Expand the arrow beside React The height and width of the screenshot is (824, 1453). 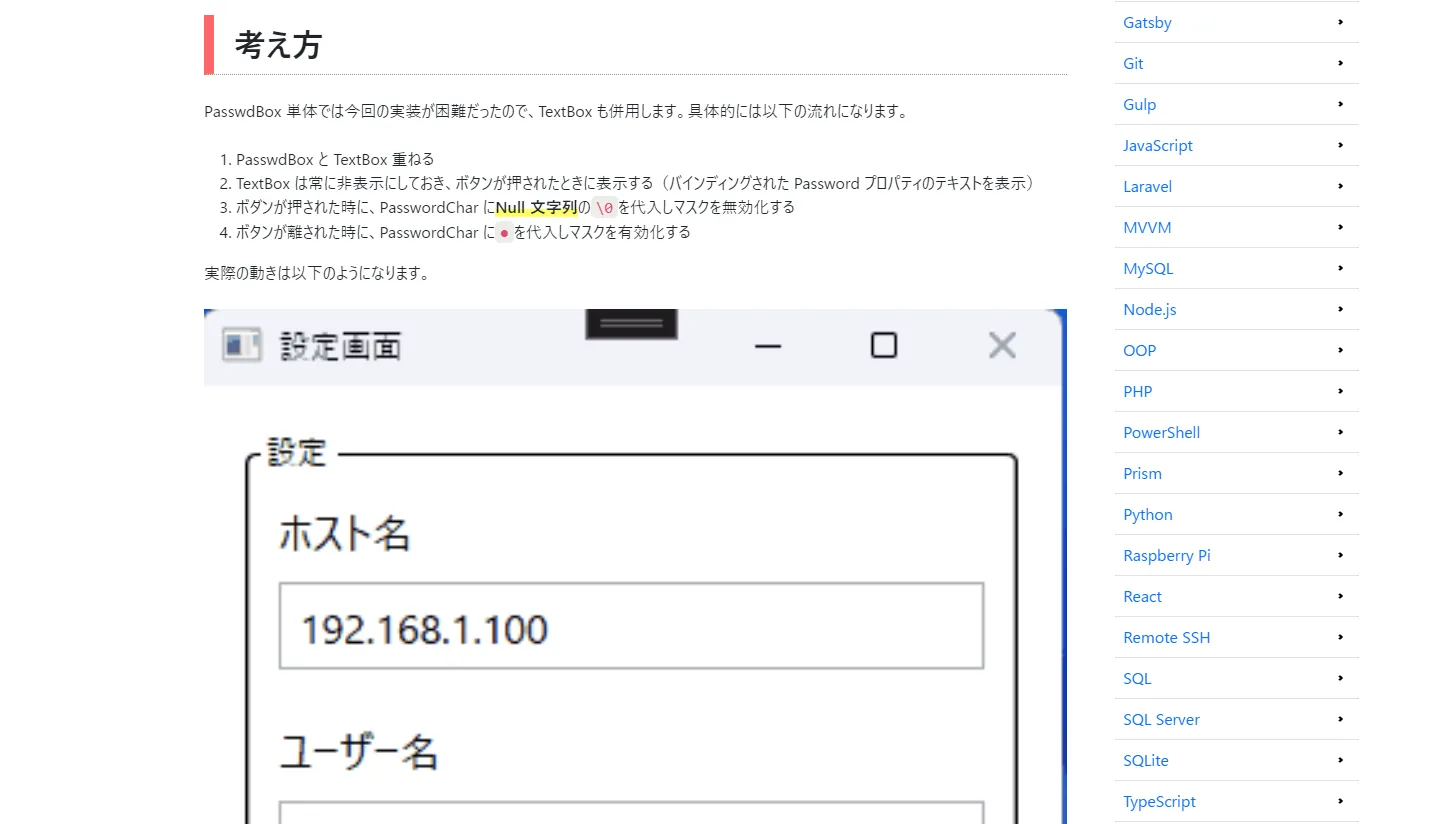click(x=1340, y=596)
